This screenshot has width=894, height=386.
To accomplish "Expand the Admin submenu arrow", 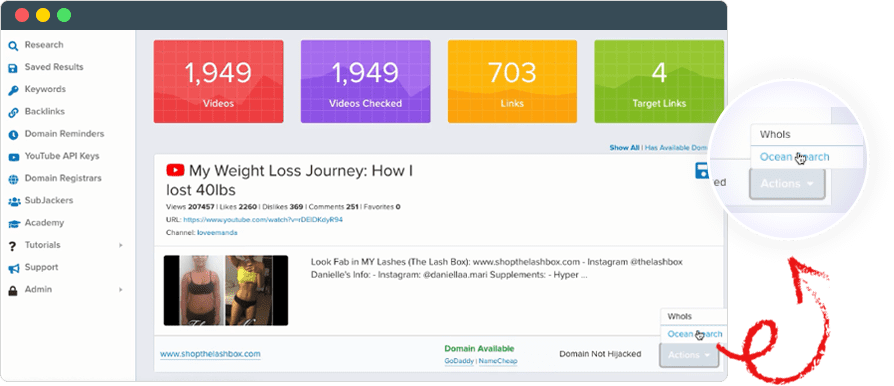I will tap(120, 290).
